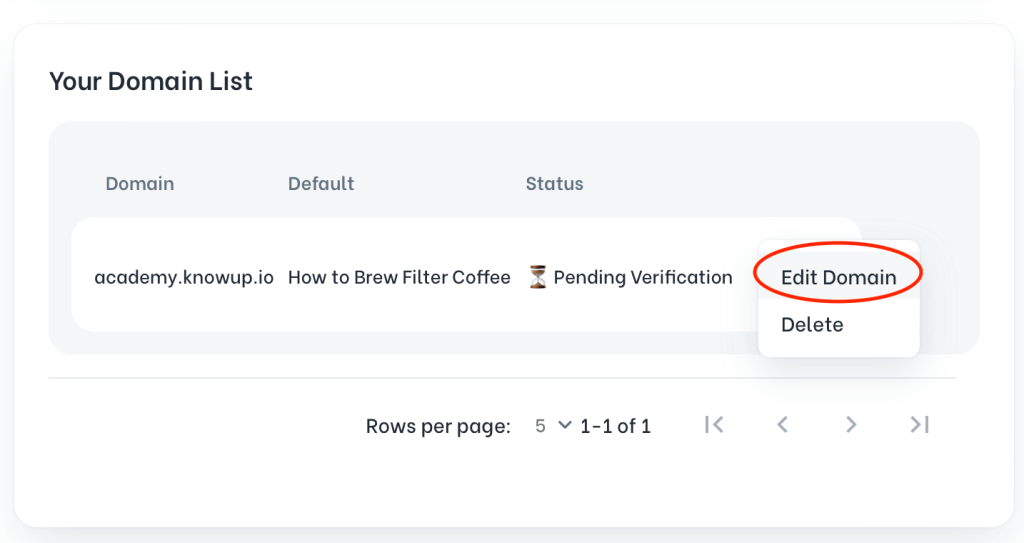Image resolution: width=1024 pixels, height=543 pixels.
Task: Click the Domain column header
Action: 140,184
